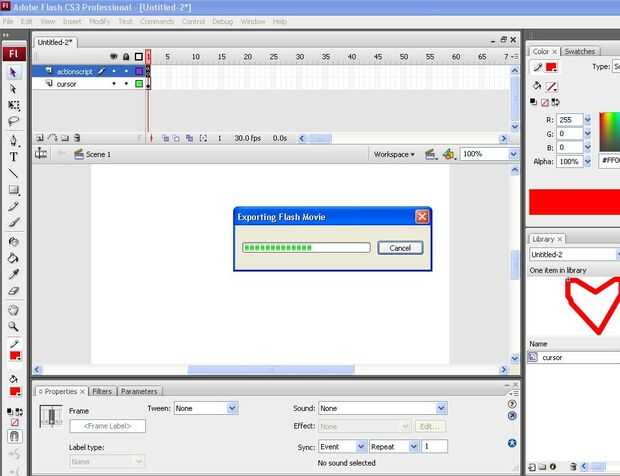Toggle lock dot of actionscript layer

[126, 71]
